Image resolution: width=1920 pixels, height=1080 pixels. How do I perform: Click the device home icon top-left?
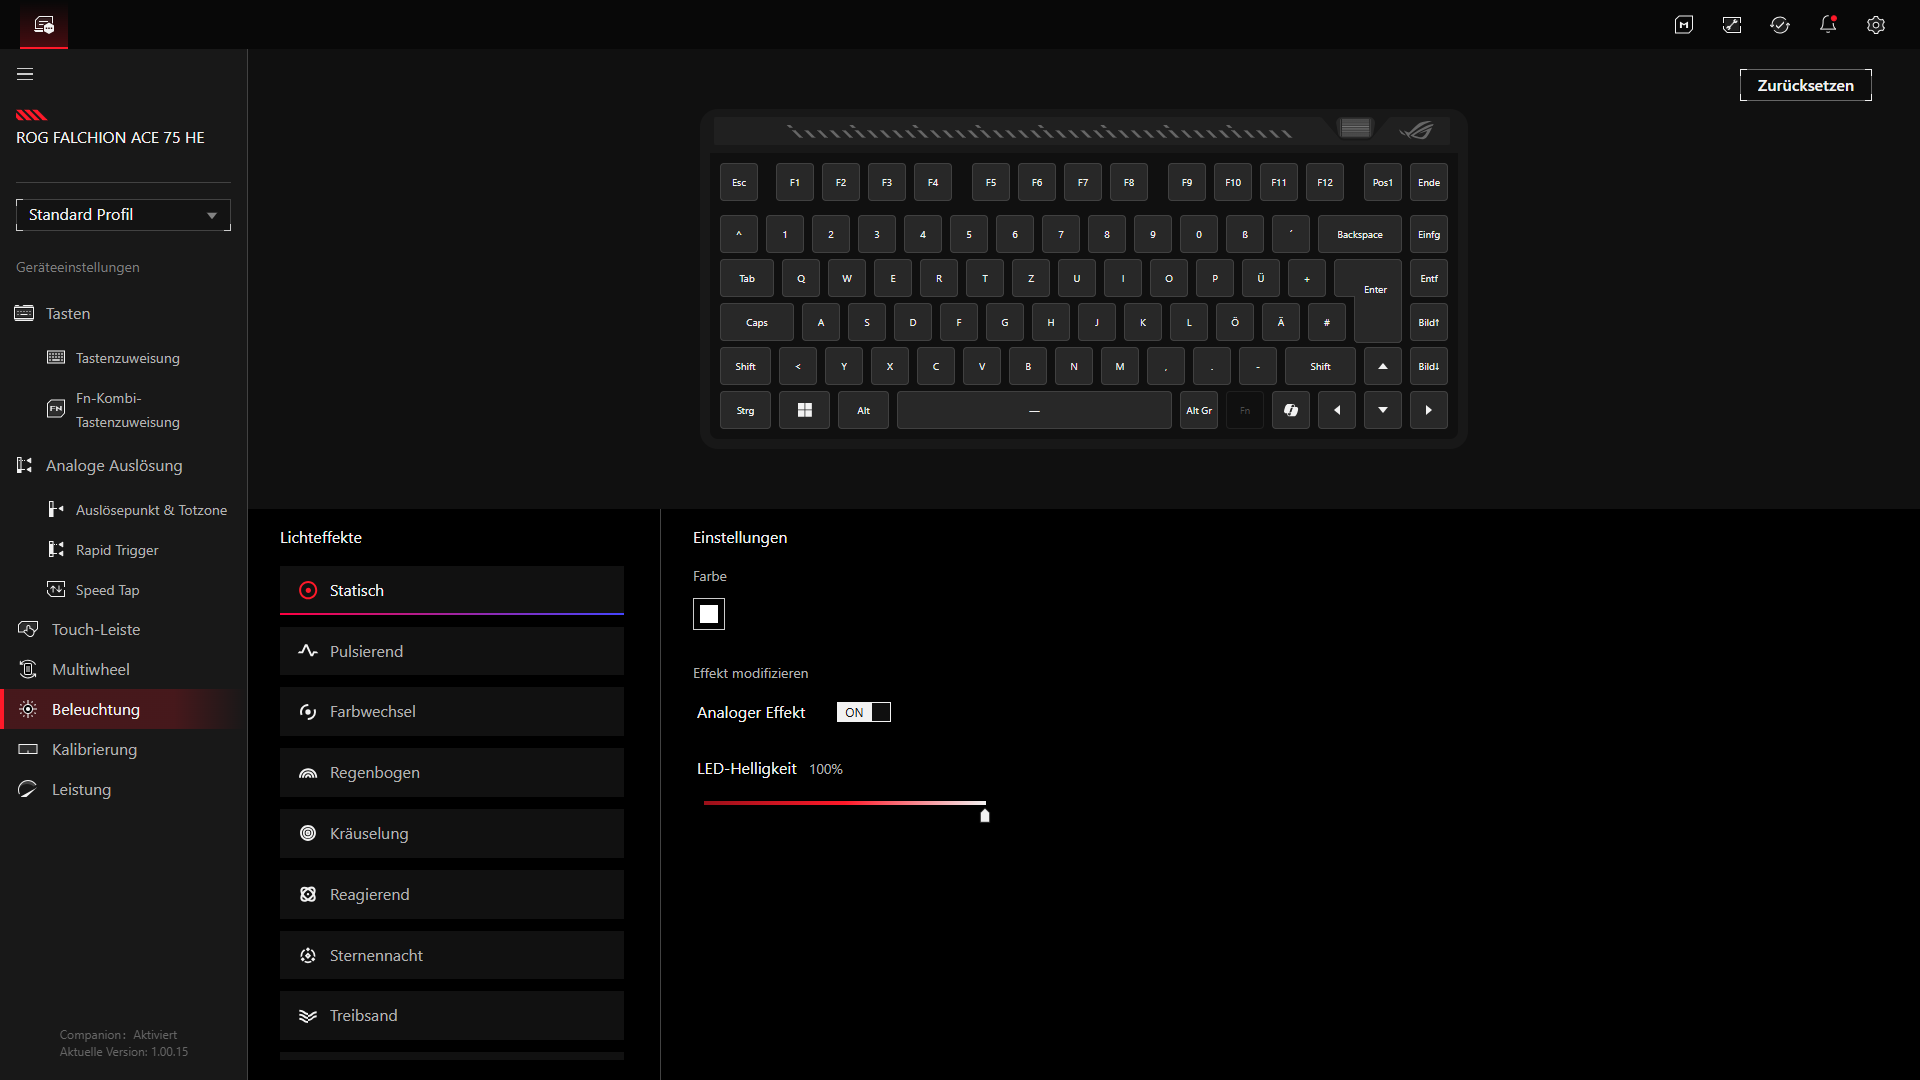coord(44,25)
